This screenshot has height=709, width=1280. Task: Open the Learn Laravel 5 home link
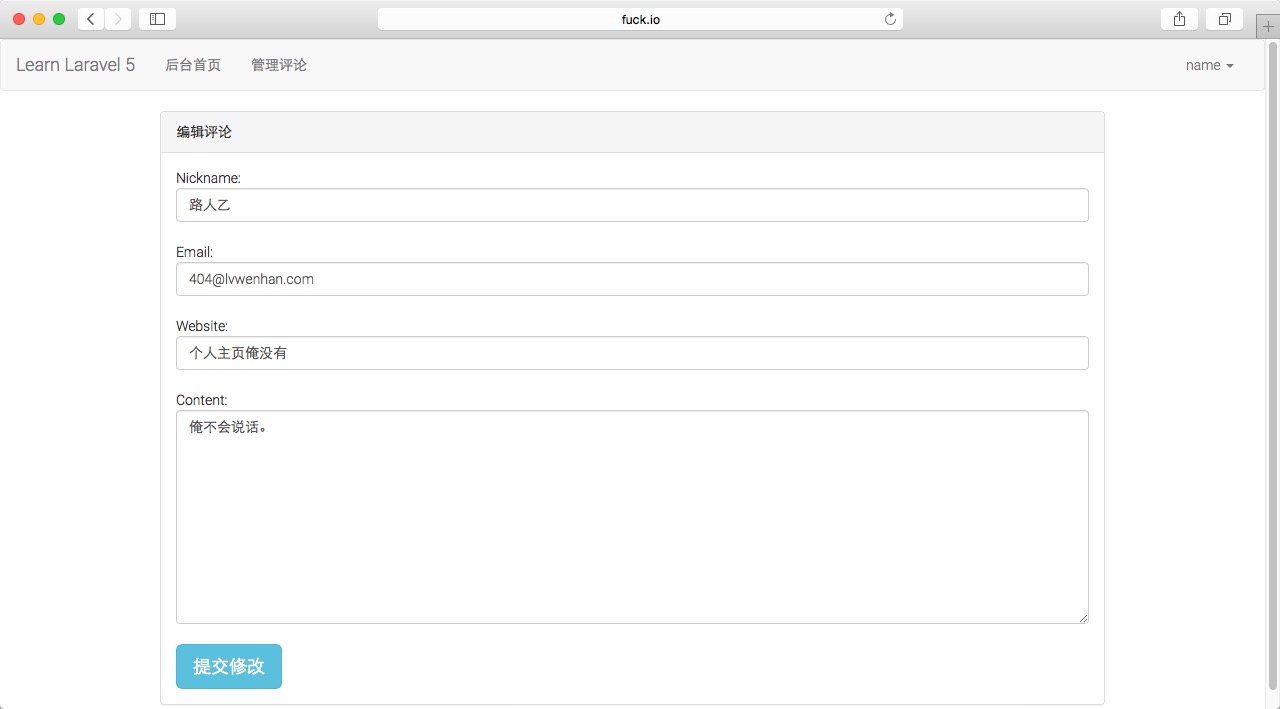(x=74, y=64)
